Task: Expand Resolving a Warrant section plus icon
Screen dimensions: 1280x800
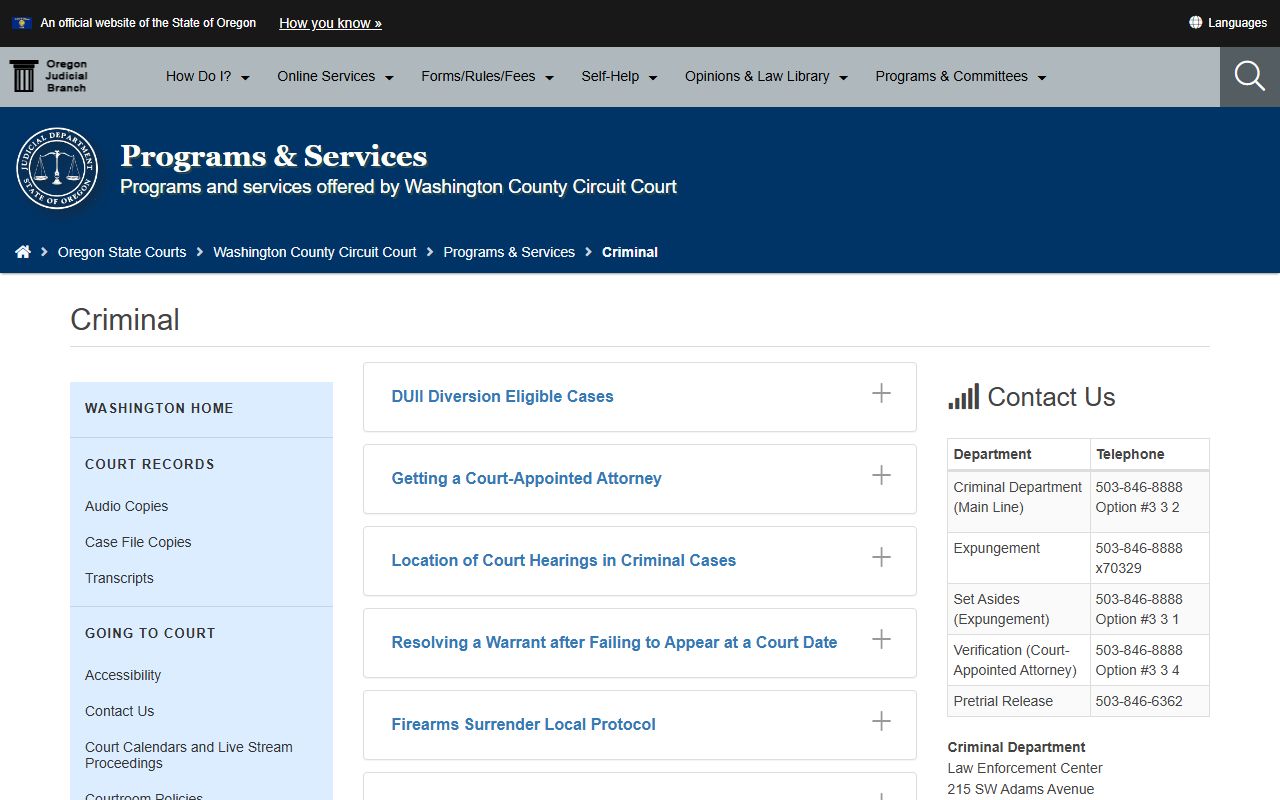Action: (x=881, y=639)
